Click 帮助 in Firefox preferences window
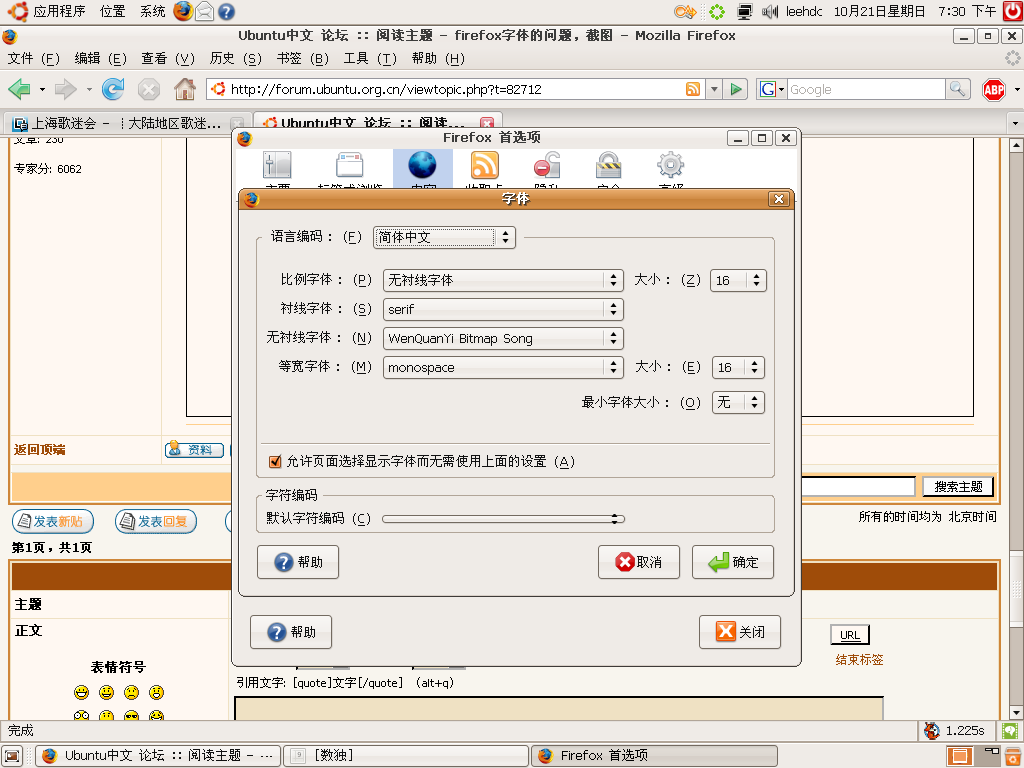Image resolution: width=1024 pixels, height=768 pixels. tap(291, 632)
